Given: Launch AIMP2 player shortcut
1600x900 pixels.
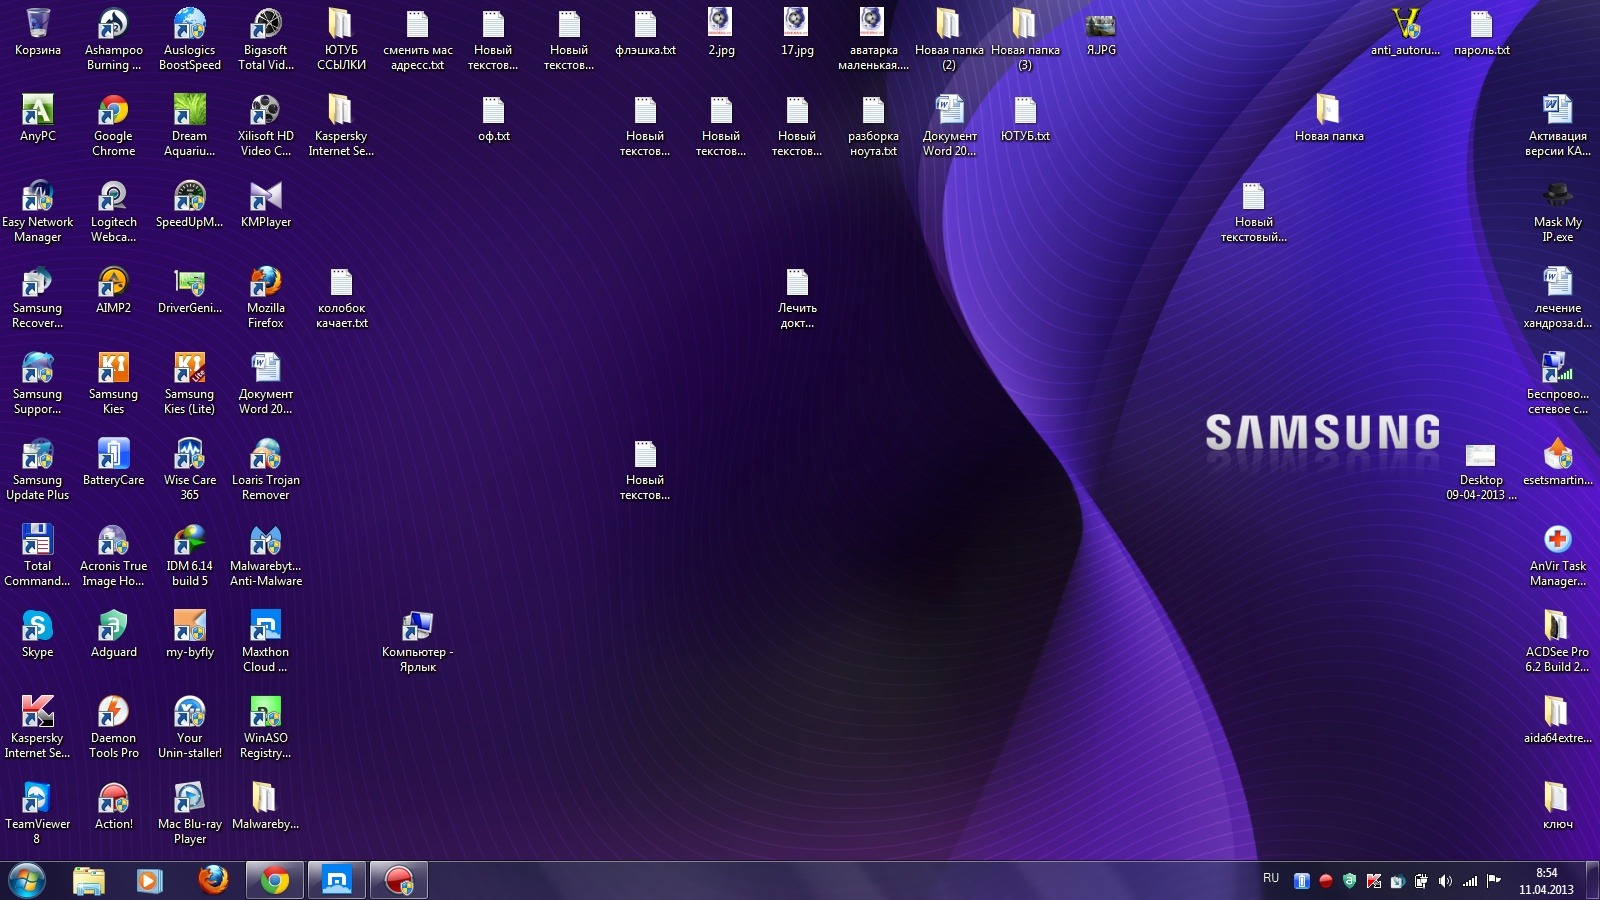Looking at the screenshot, I should (114, 290).
